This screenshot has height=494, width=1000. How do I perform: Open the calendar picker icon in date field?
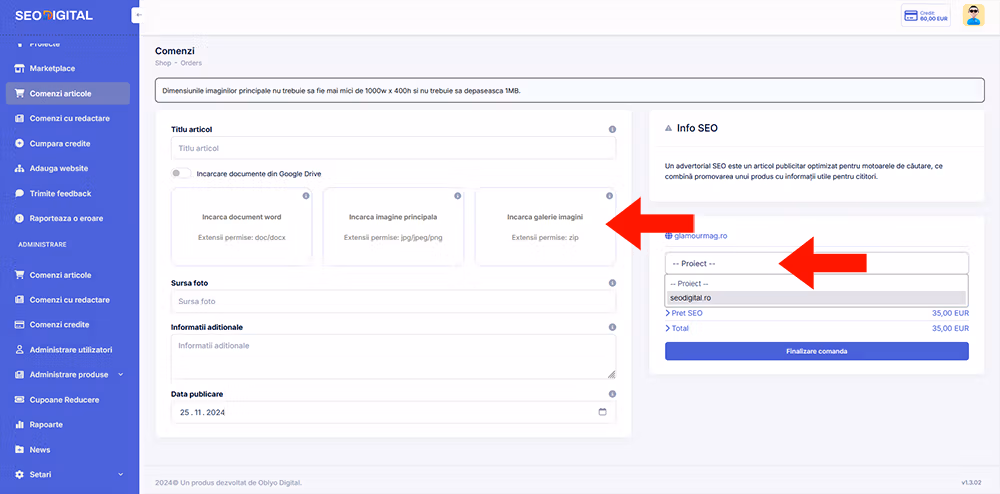coord(602,412)
